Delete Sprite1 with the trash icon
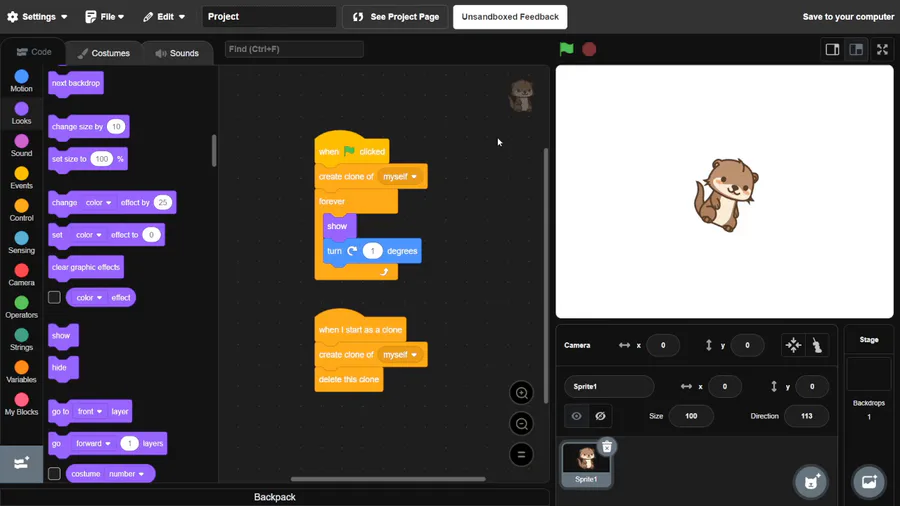The width and height of the screenshot is (900, 506). point(607,447)
